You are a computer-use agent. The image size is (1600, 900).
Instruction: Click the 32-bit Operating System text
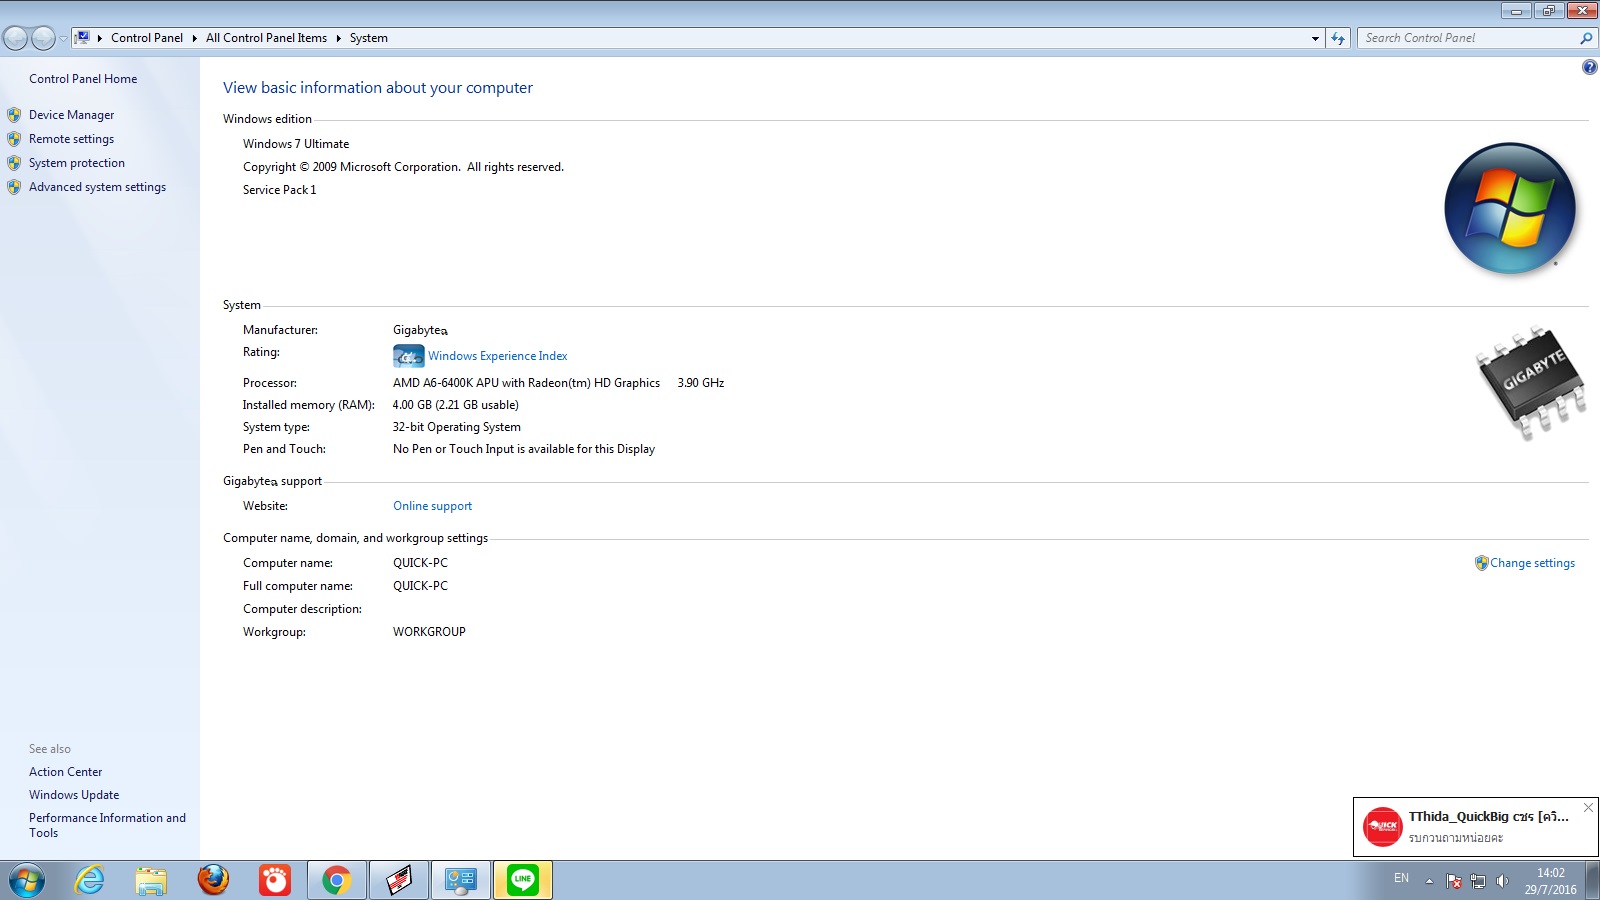456,427
